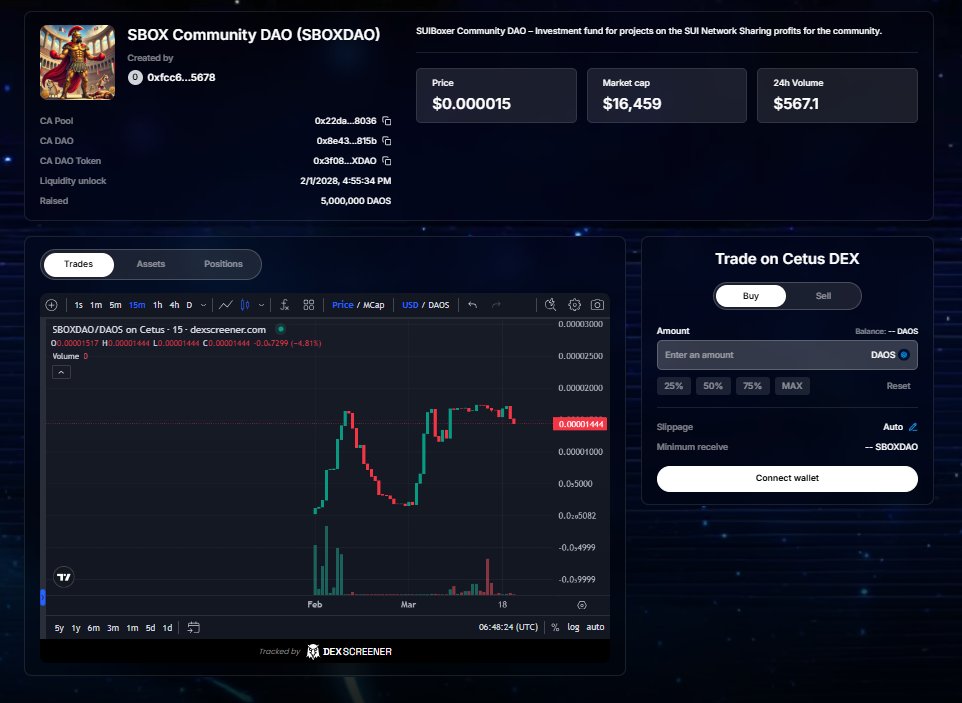Set chart range to 1y

(76, 628)
